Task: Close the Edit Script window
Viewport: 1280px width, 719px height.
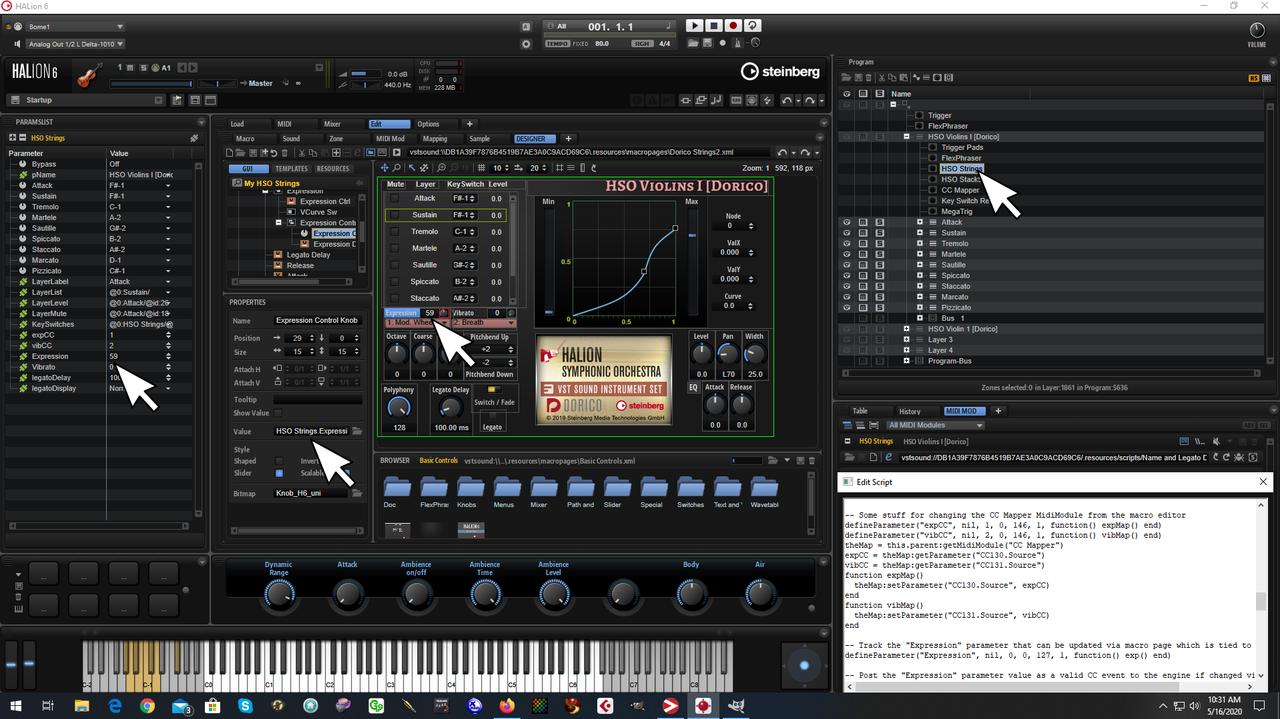Action: click(x=1262, y=482)
